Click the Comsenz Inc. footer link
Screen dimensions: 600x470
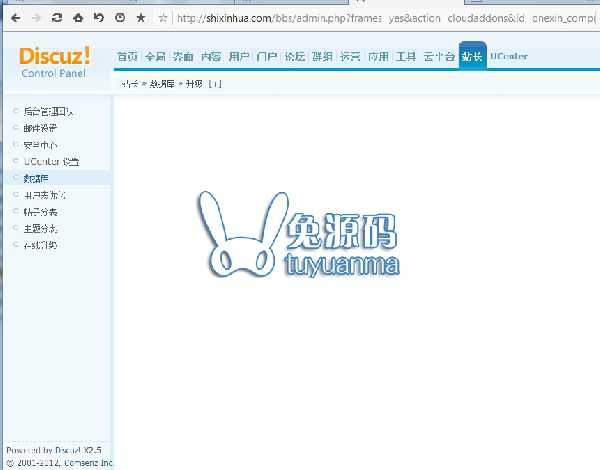(88, 463)
